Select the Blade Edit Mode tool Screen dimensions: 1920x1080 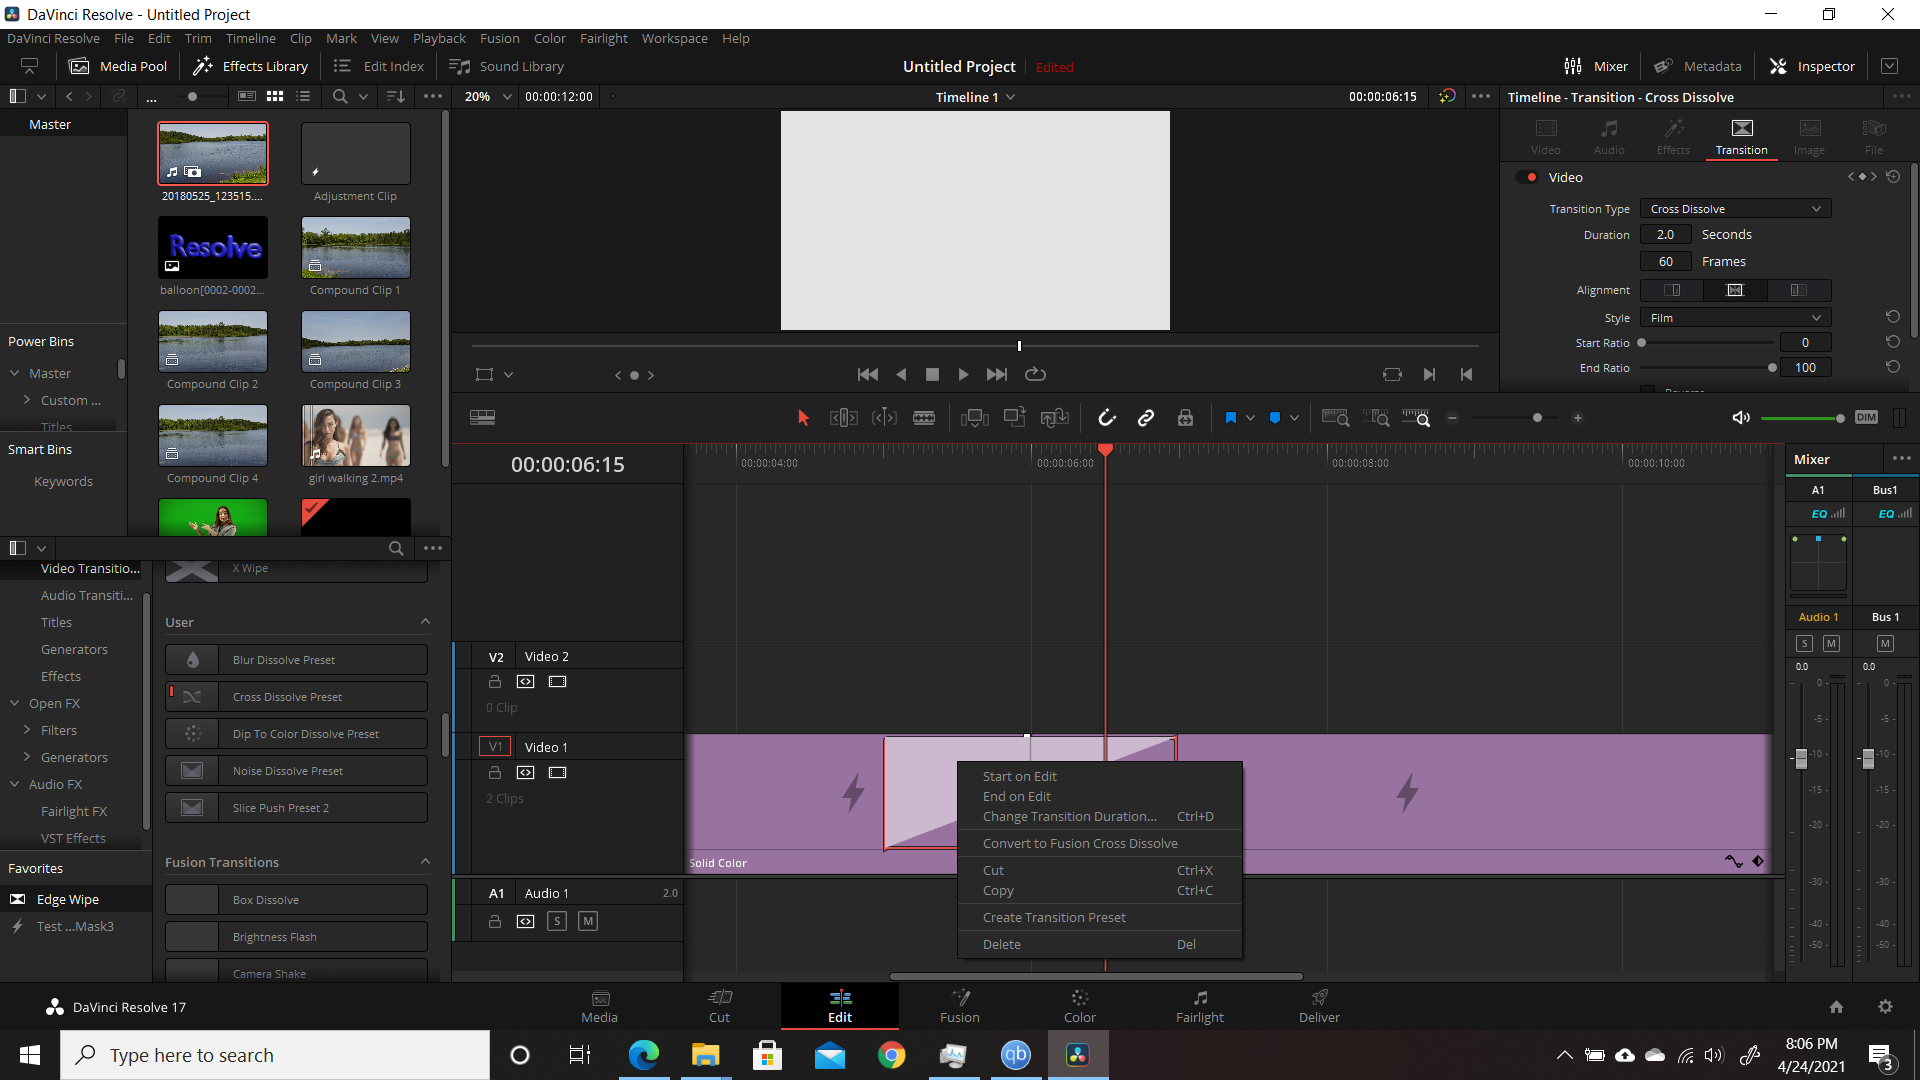924,418
